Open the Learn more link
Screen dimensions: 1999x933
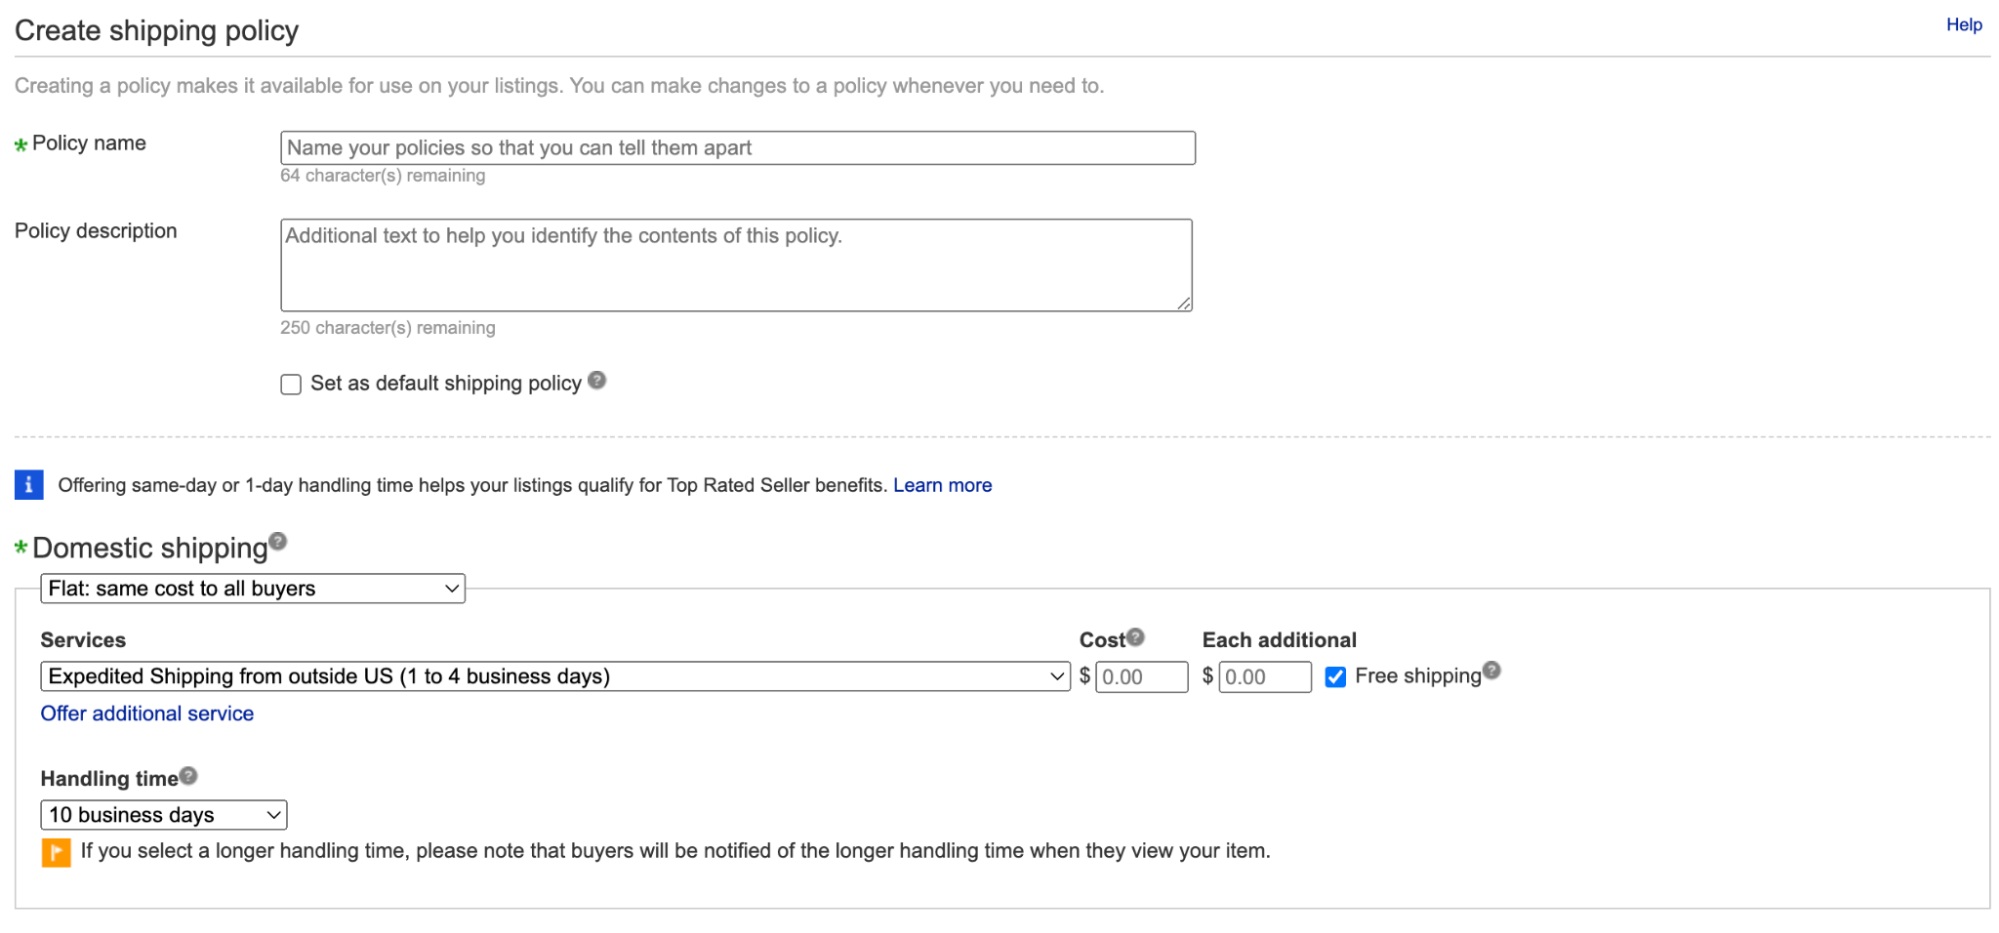(942, 485)
